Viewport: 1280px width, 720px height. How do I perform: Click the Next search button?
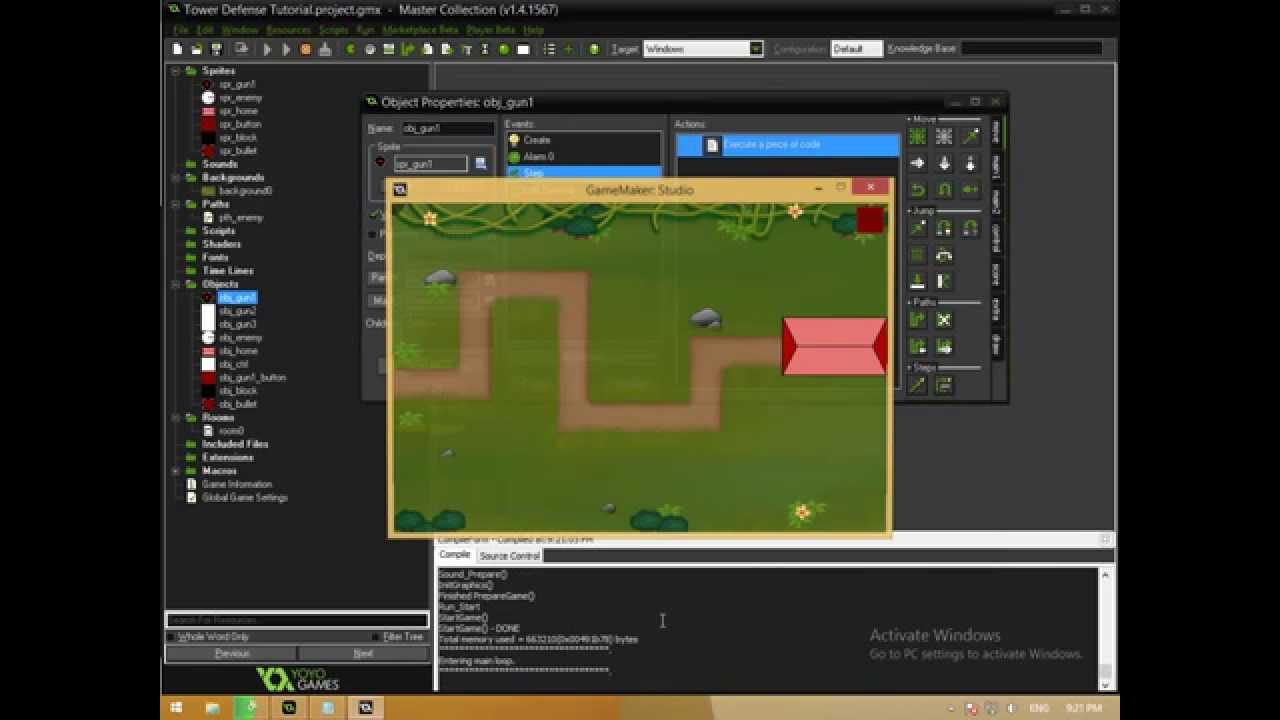[363, 653]
